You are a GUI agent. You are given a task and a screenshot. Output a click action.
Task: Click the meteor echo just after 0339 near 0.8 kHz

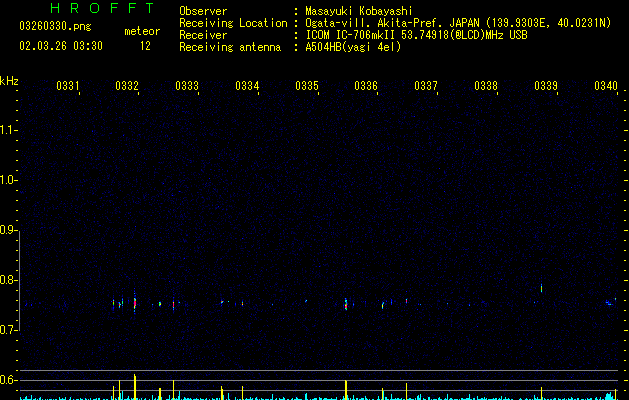(x=542, y=288)
